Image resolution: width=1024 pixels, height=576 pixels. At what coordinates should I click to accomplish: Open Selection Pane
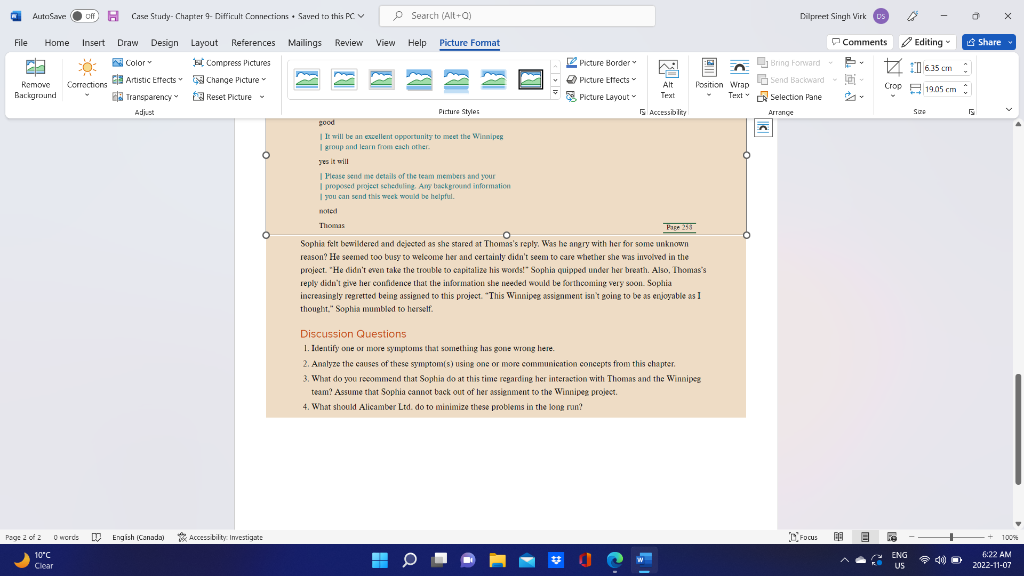click(790, 97)
